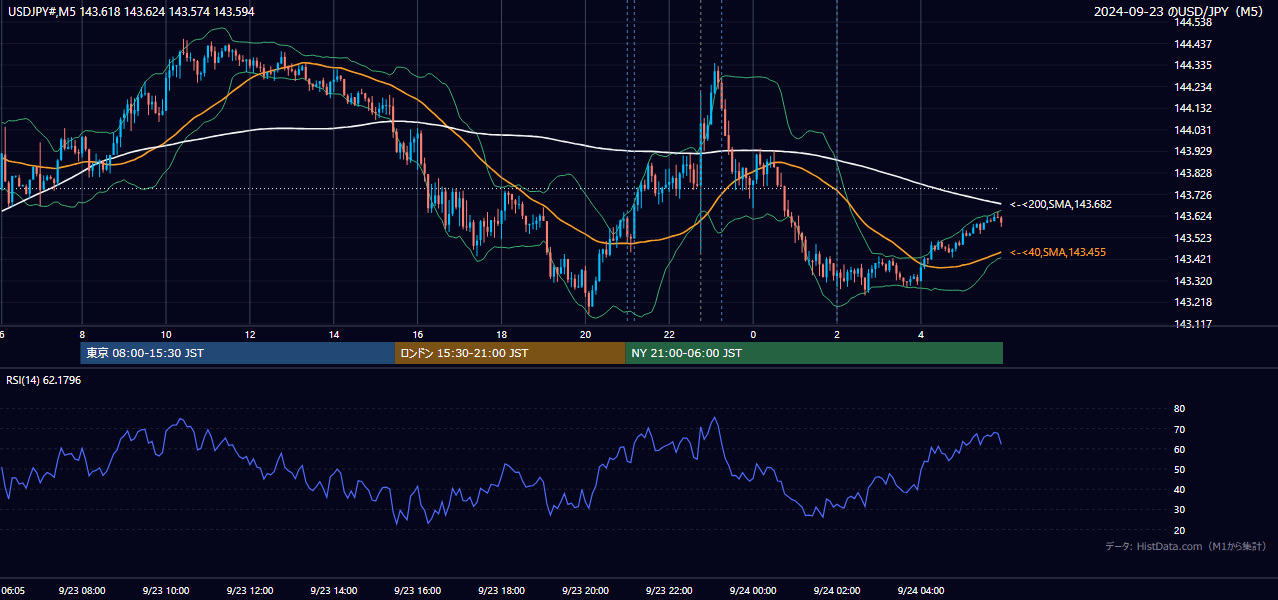Viewport: 1278px width, 600px height.
Task: Click hour tick 12 below the price chart
Action: 250,335
